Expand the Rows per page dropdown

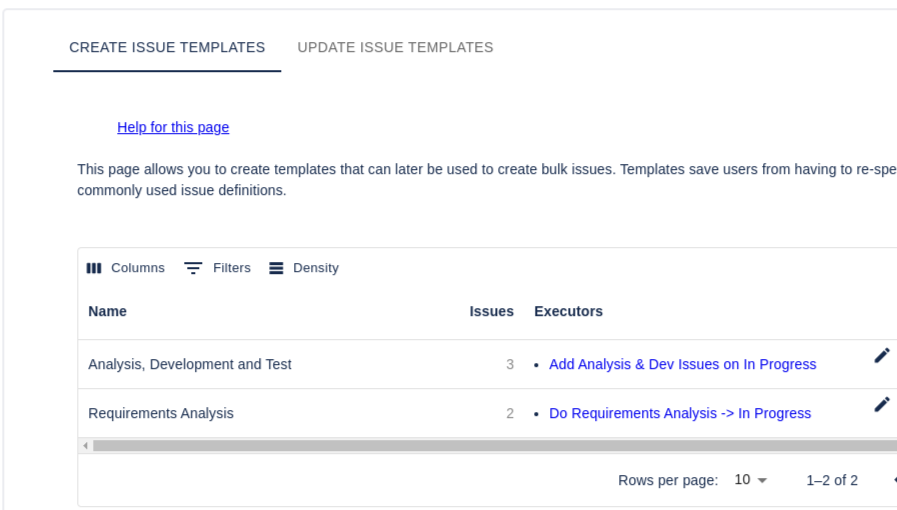click(x=750, y=480)
